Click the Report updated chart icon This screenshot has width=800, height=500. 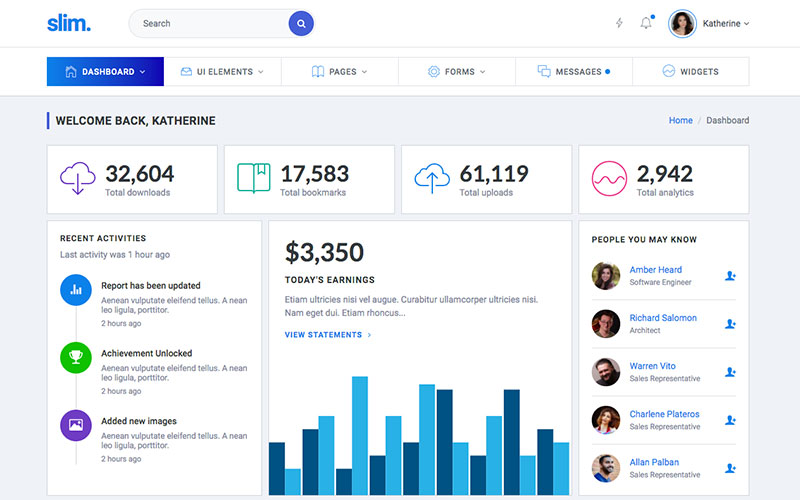[76, 290]
